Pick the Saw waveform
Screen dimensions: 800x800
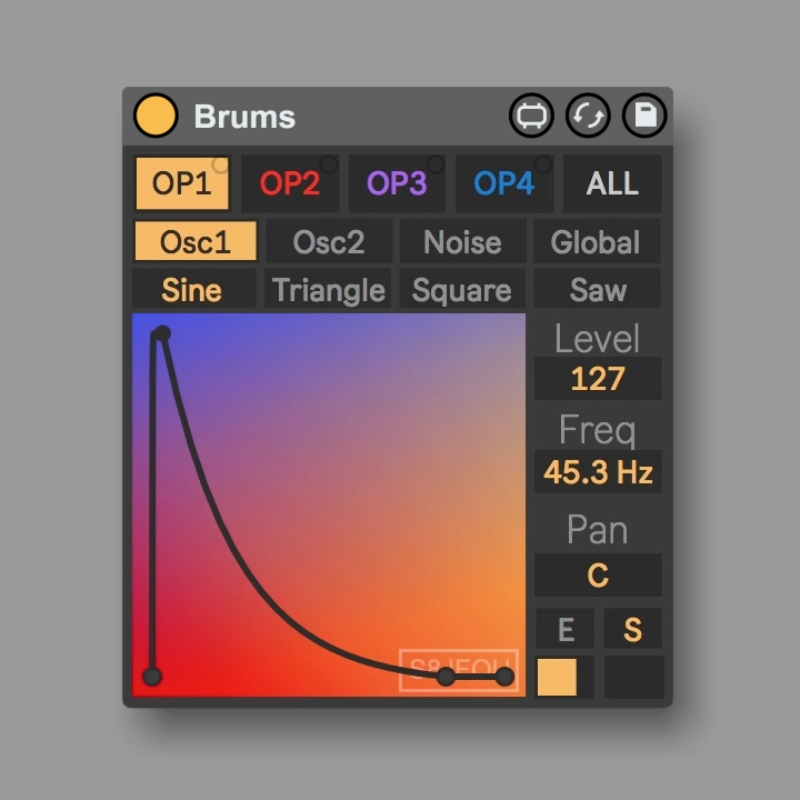[x=596, y=290]
